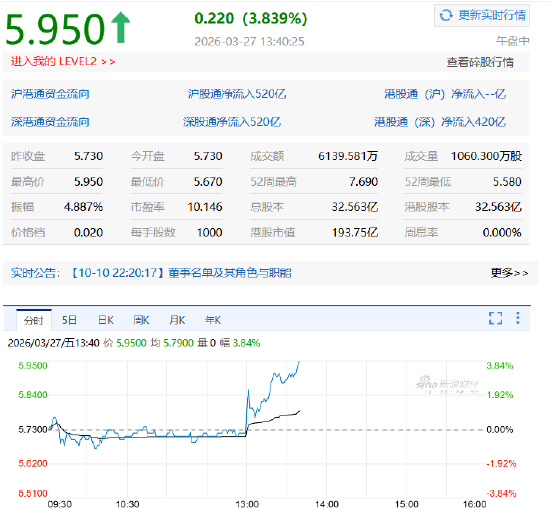Open 深港通资金流向 link
The height and width of the screenshot is (508, 550).
point(50,122)
